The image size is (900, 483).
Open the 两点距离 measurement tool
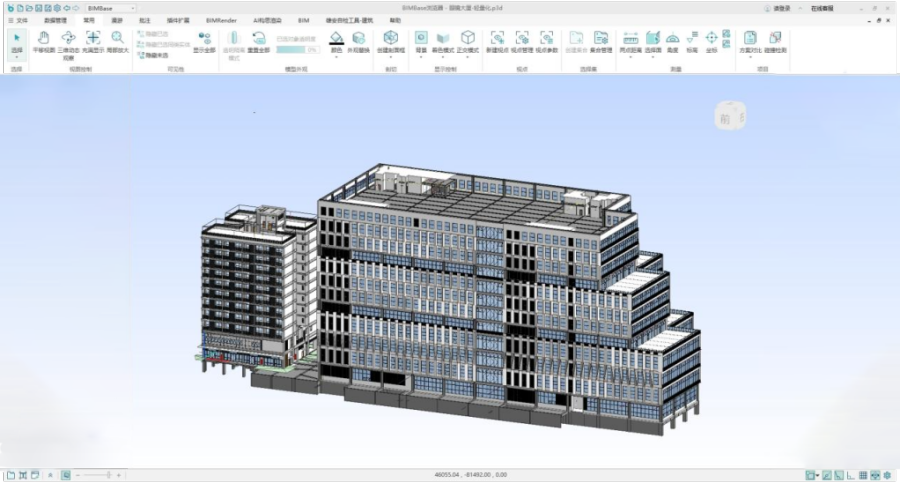point(630,41)
